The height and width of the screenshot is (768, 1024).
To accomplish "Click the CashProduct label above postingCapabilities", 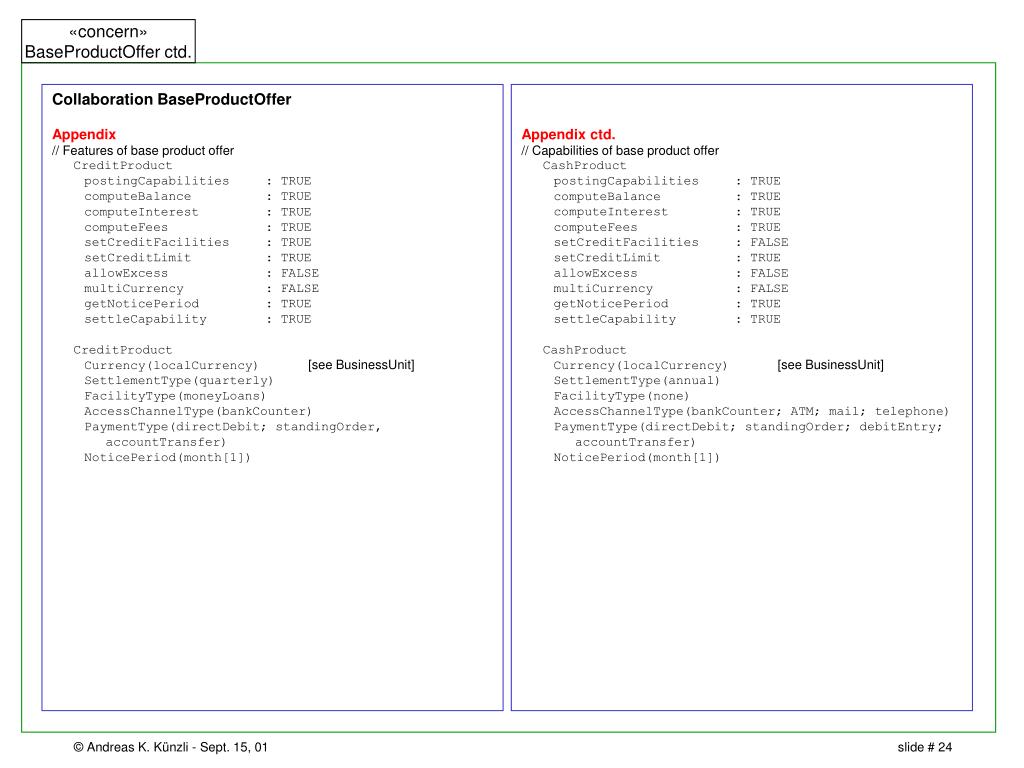I will click(x=584, y=166).
